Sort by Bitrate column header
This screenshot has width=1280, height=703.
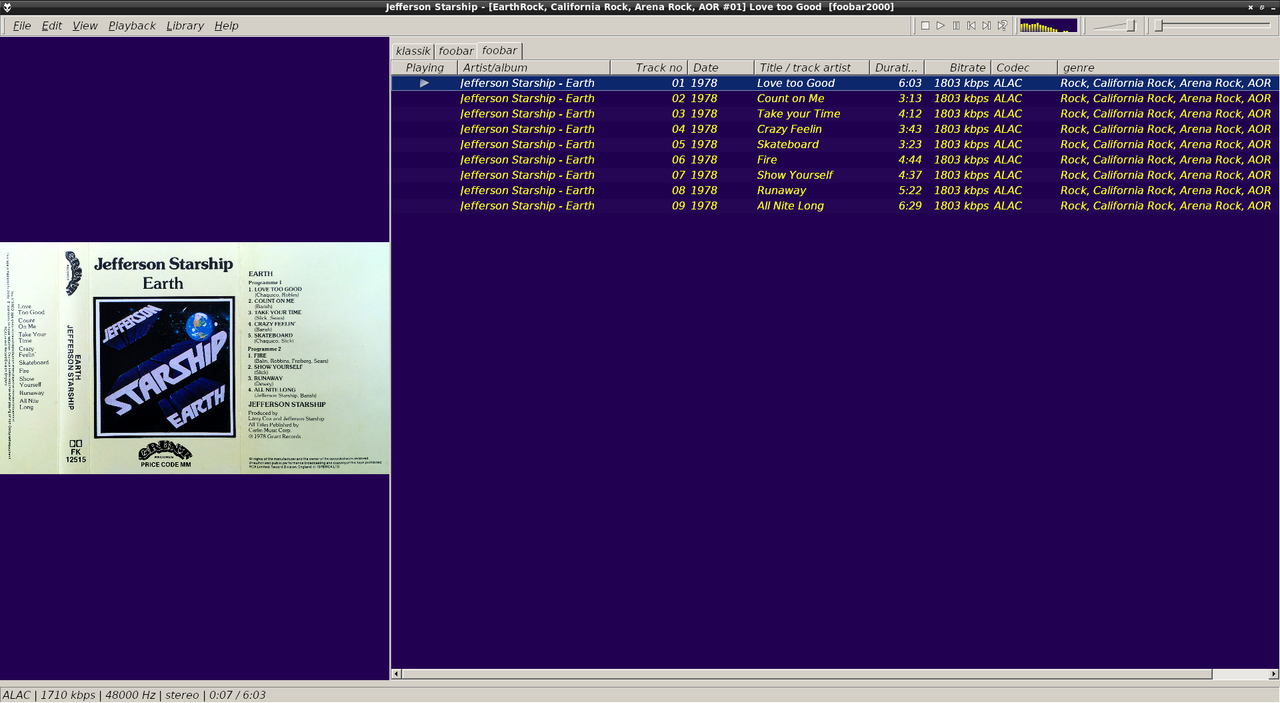(x=958, y=67)
